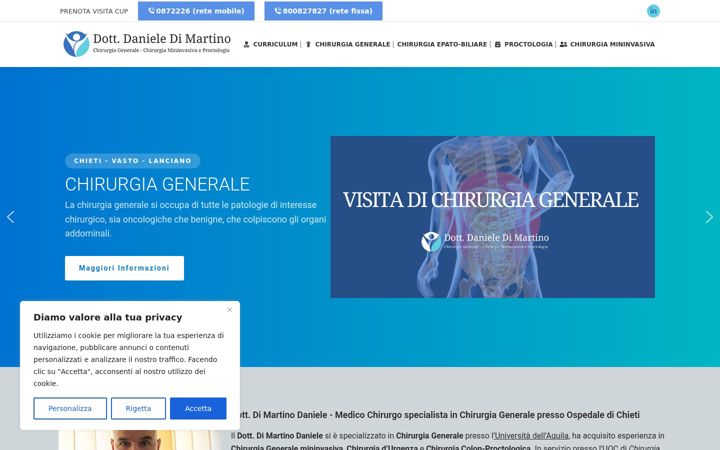
Task: Accept cookies with Accetta button
Action: (198, 408)
